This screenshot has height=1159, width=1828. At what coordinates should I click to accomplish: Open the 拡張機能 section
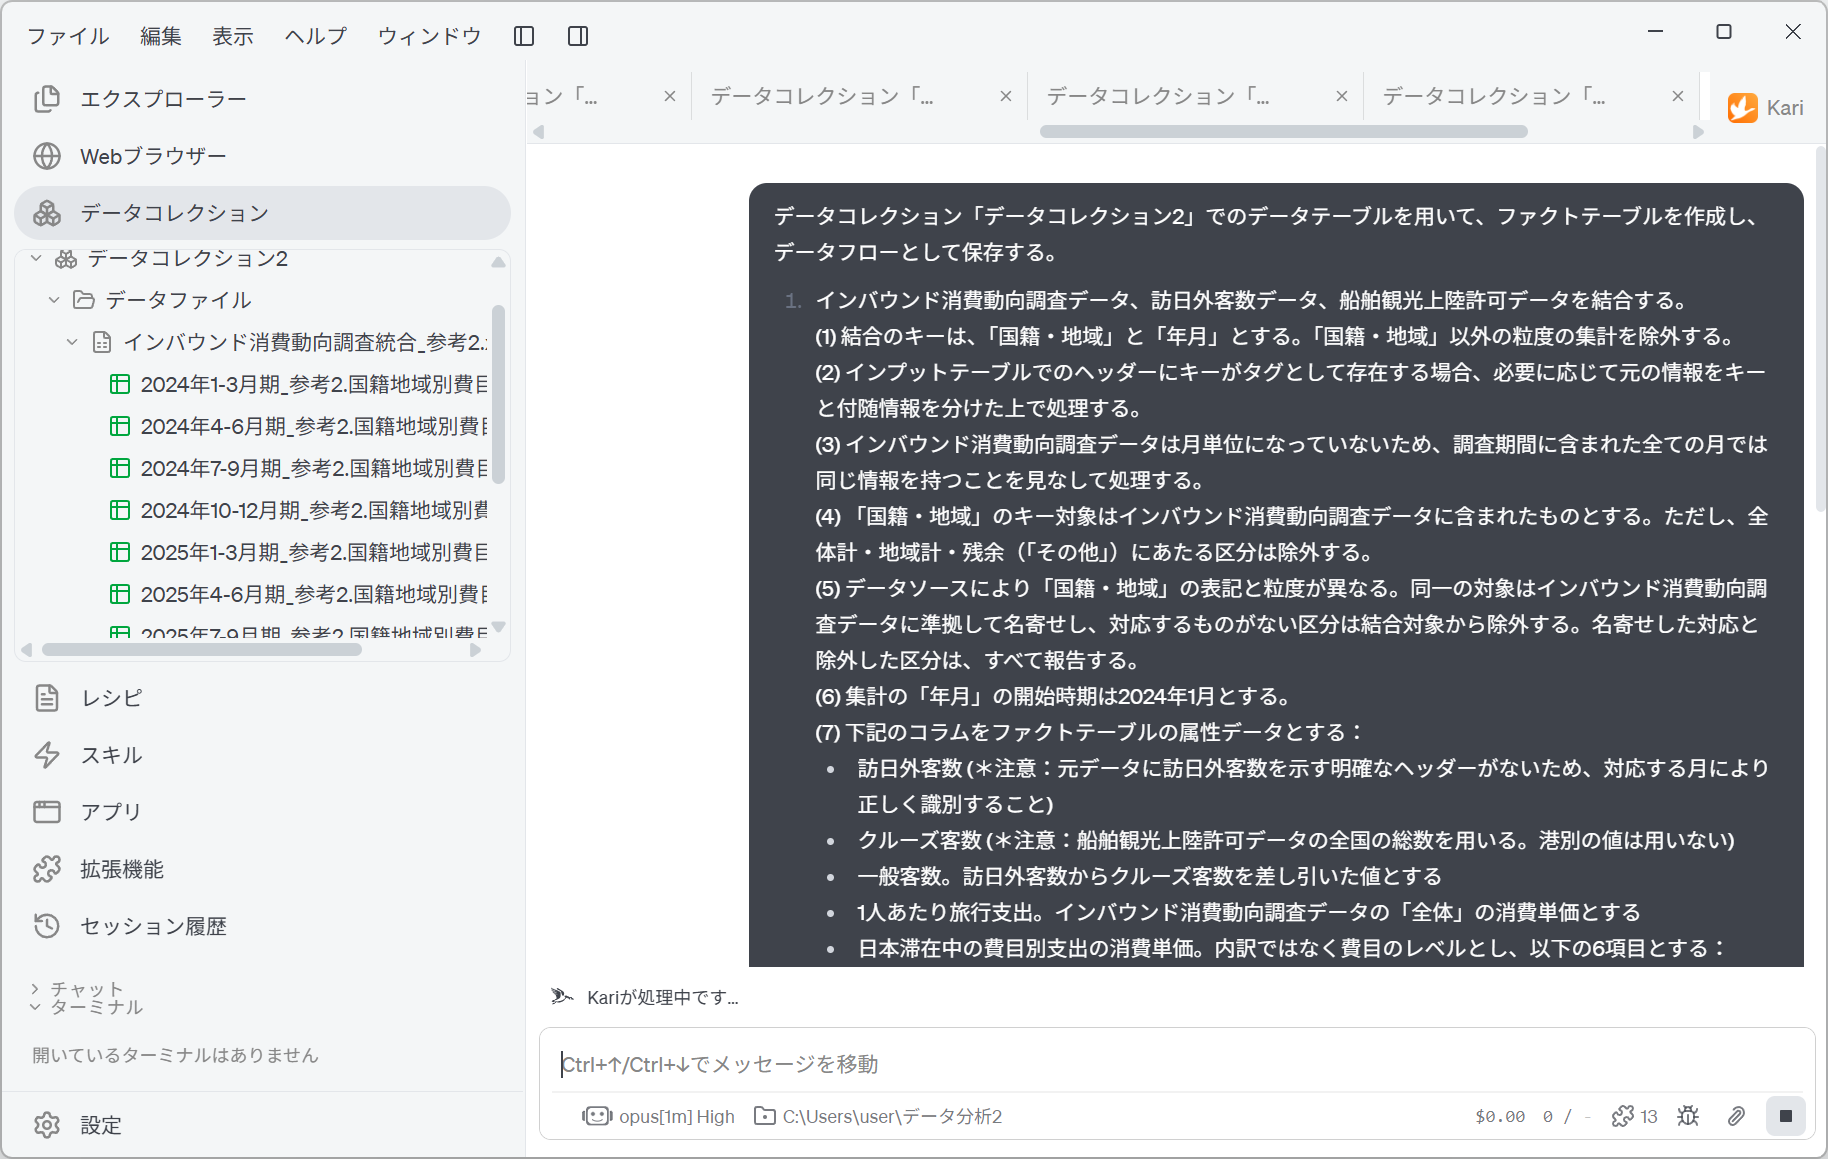(262, 869)
